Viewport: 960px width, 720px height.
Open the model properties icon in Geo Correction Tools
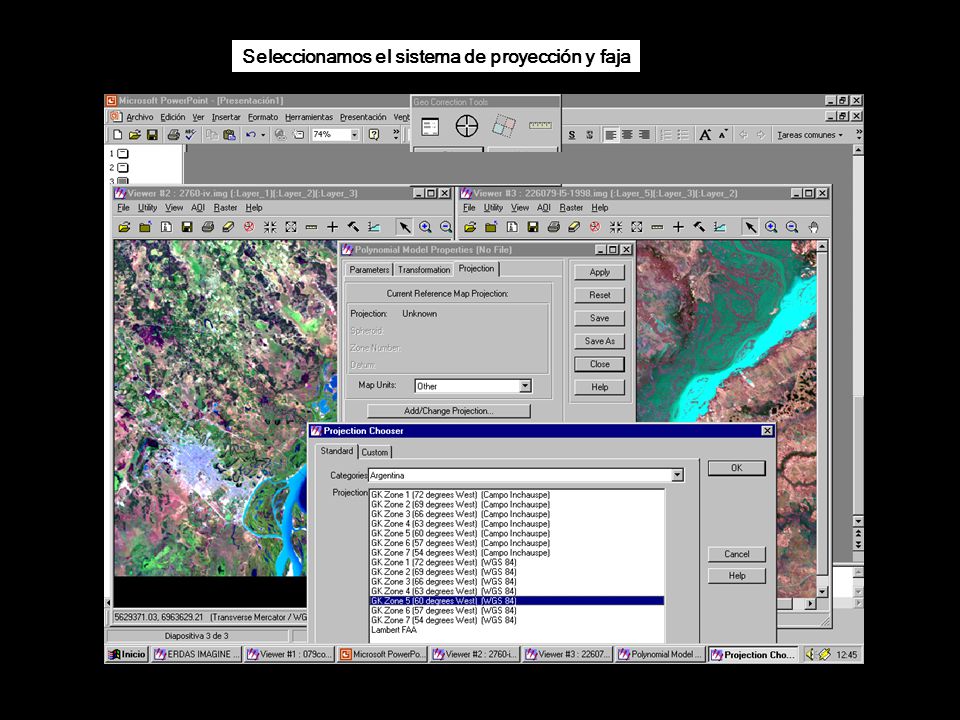[430, 127]
